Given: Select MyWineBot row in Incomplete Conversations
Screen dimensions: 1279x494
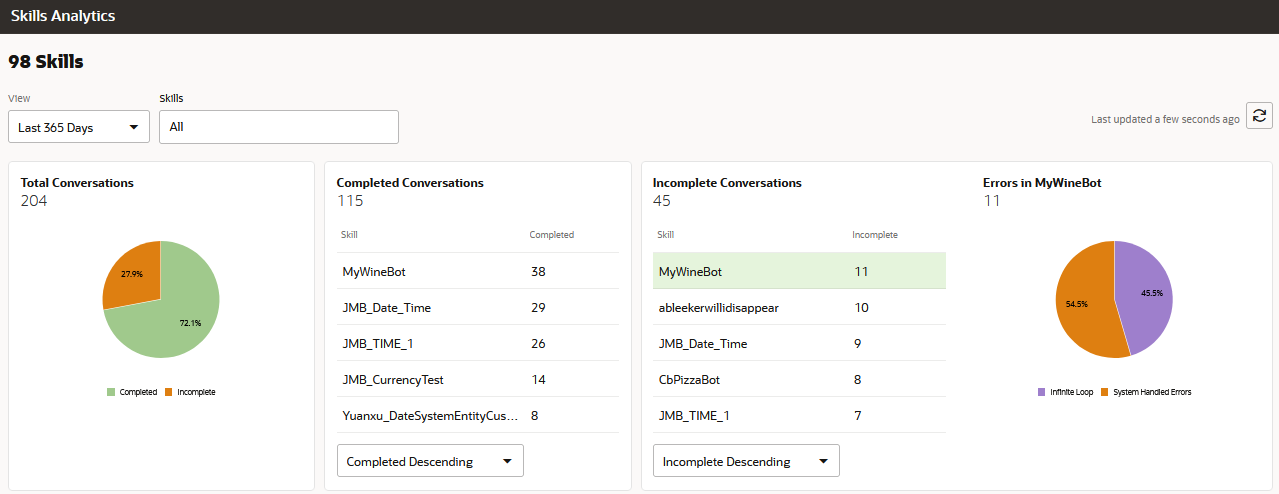Looking at the screenshot, I should pos(798,271).
